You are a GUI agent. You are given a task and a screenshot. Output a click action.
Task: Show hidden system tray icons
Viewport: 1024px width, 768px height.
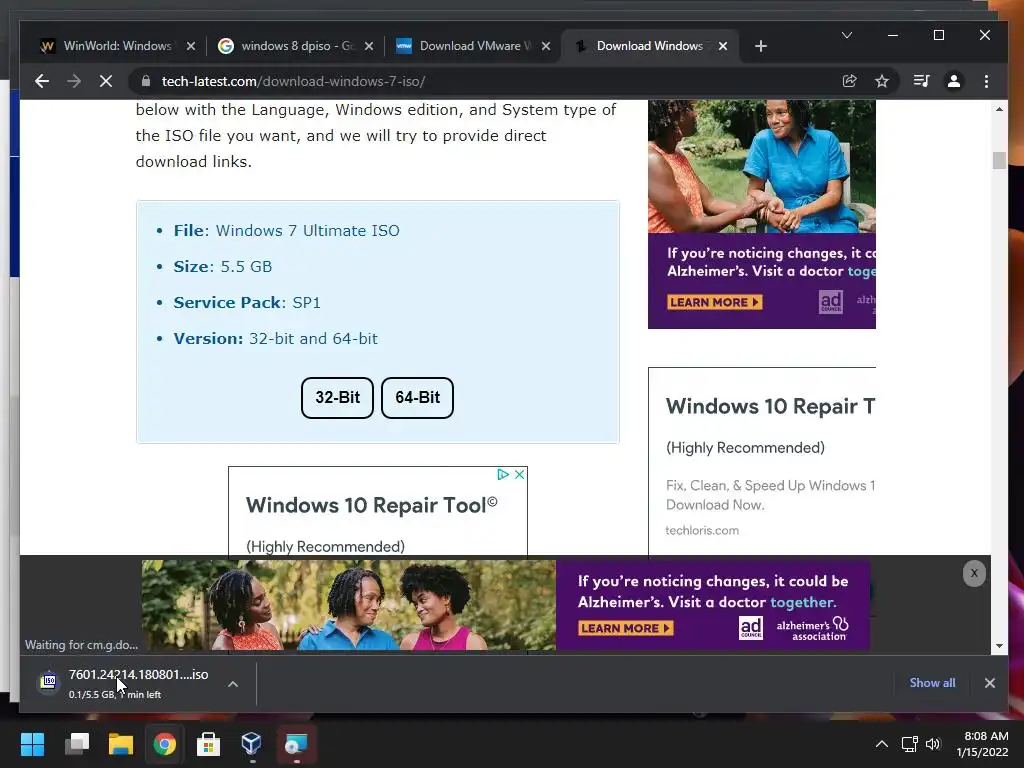click(882, 744)
